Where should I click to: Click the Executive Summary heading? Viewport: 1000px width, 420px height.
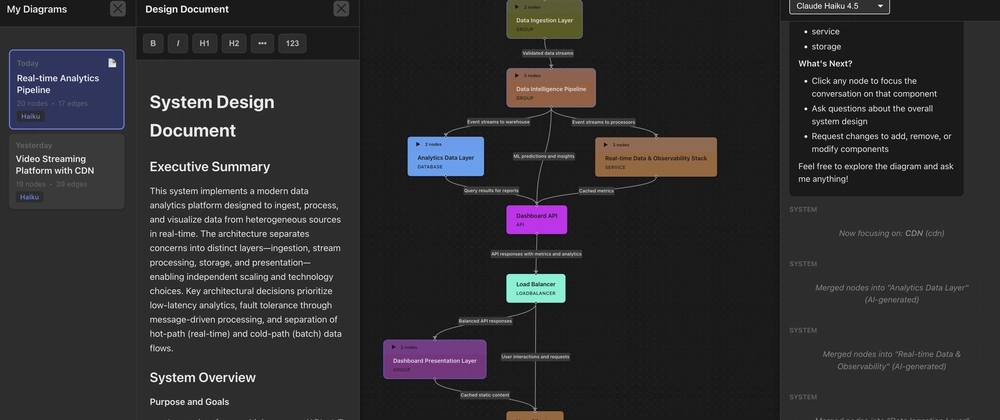[x=210, y=167]
